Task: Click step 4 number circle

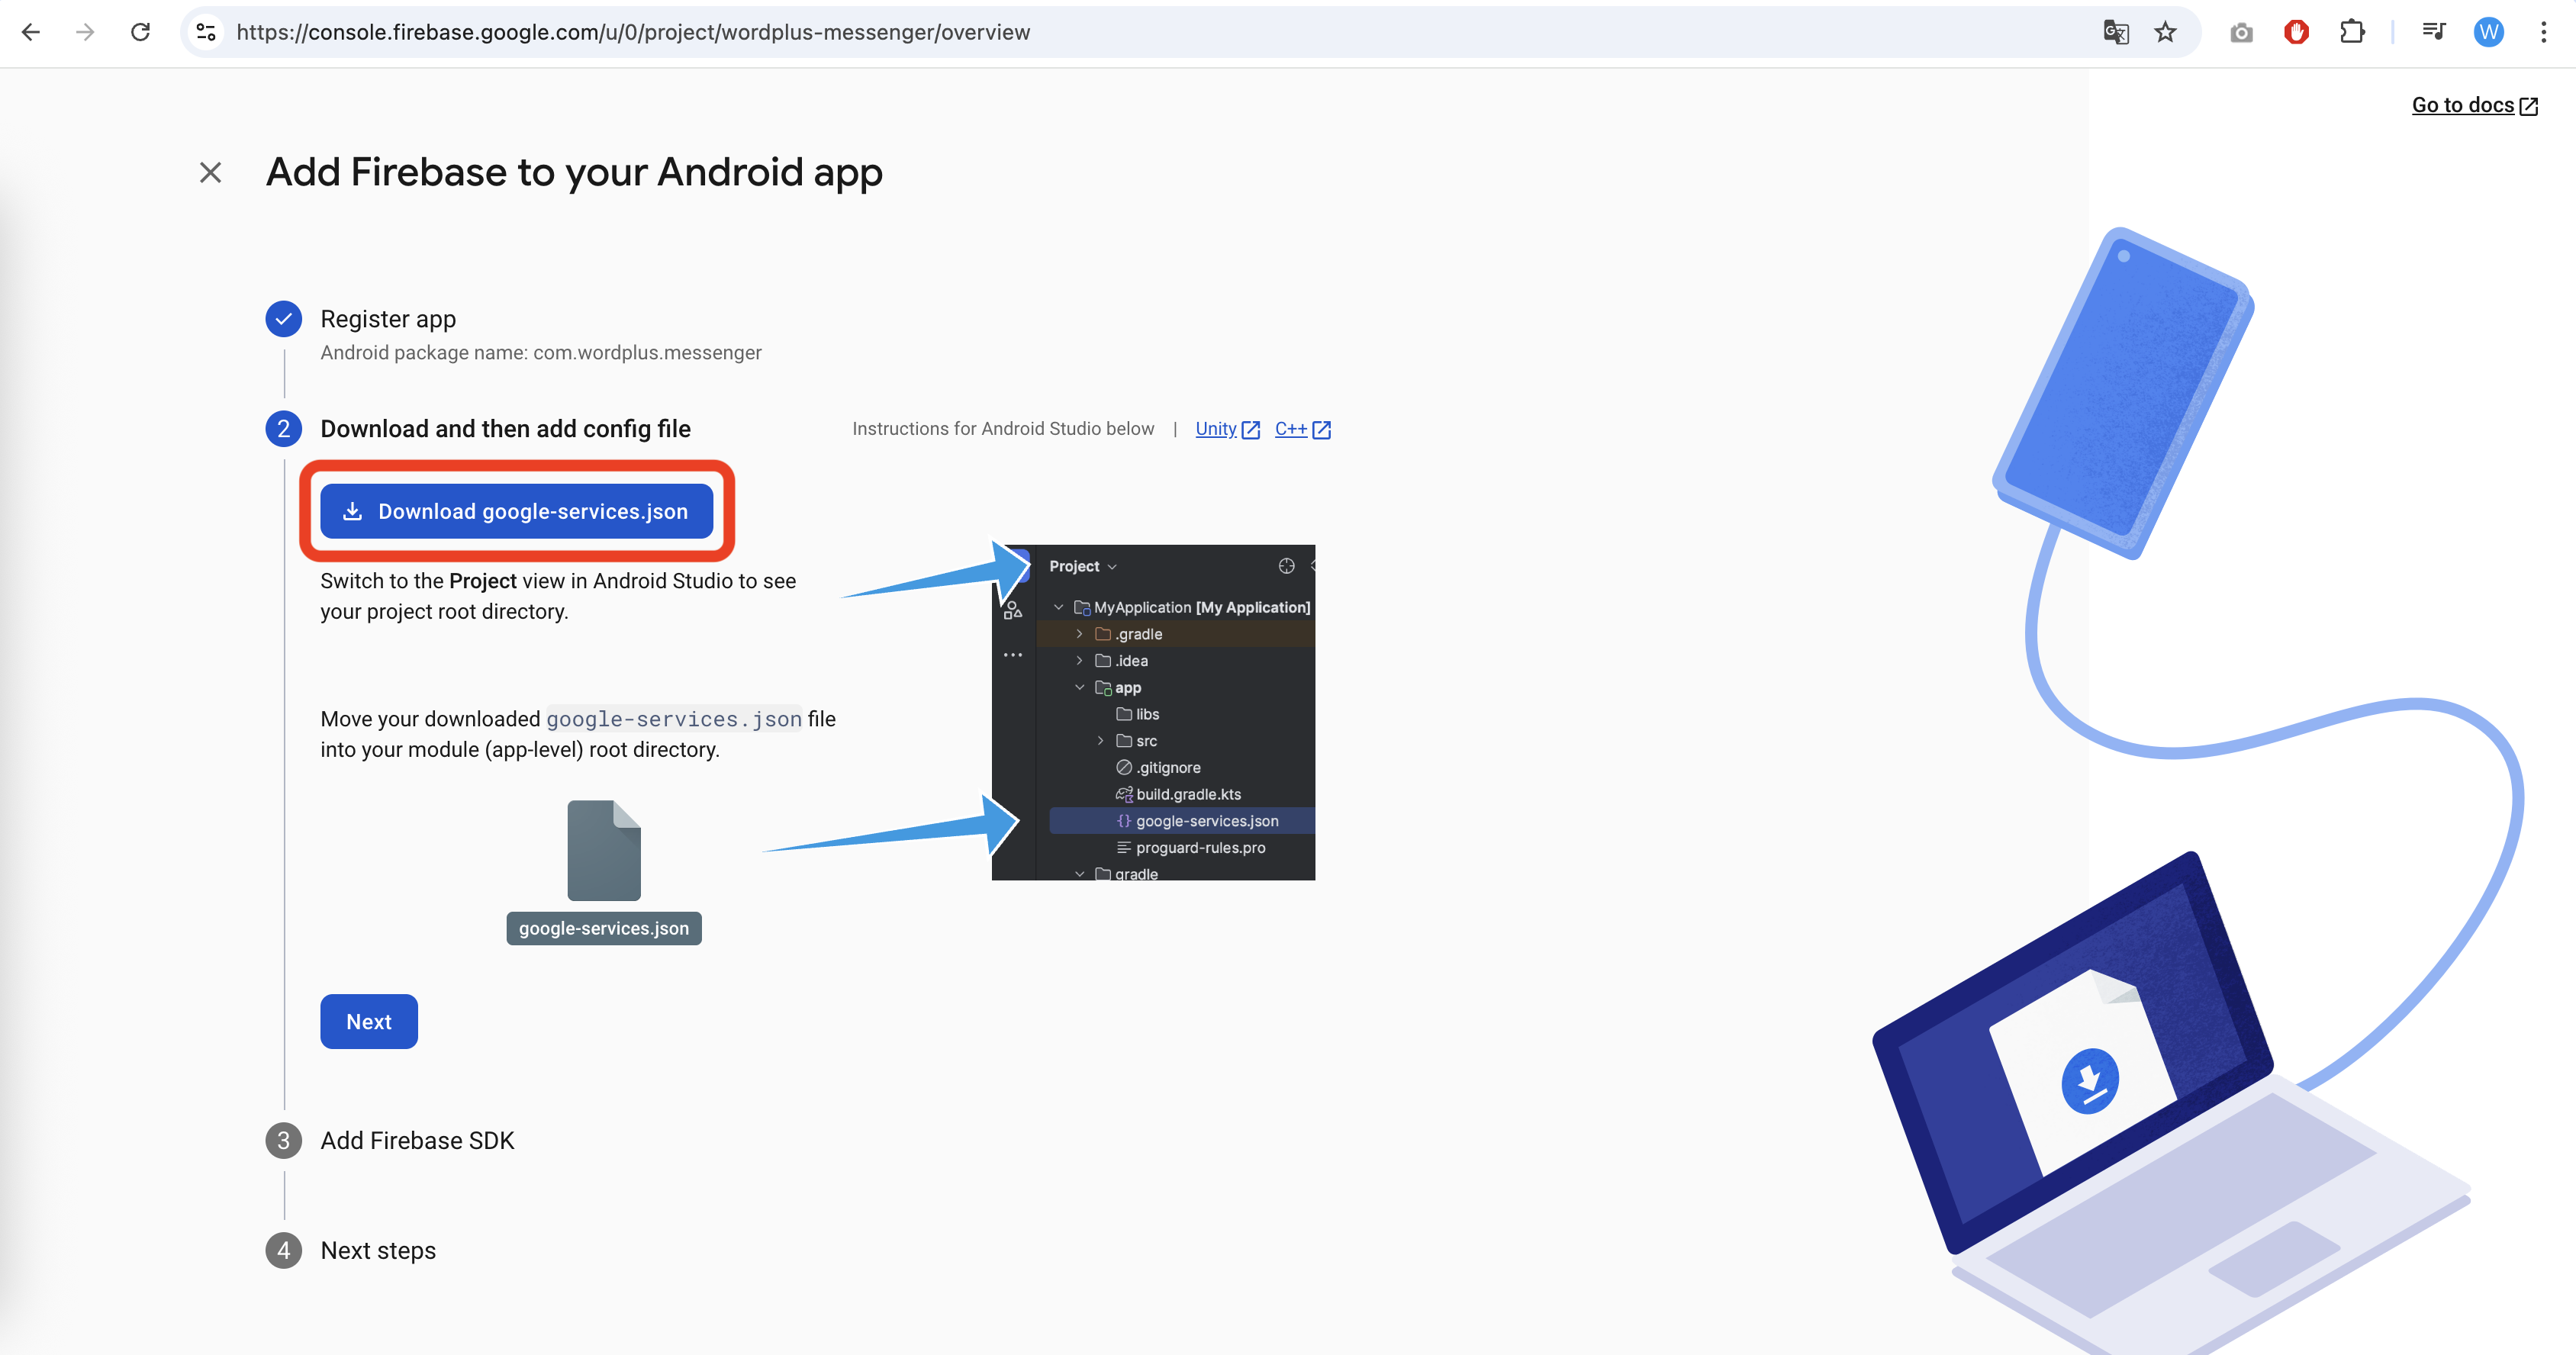Action: tap(284, 1251)
